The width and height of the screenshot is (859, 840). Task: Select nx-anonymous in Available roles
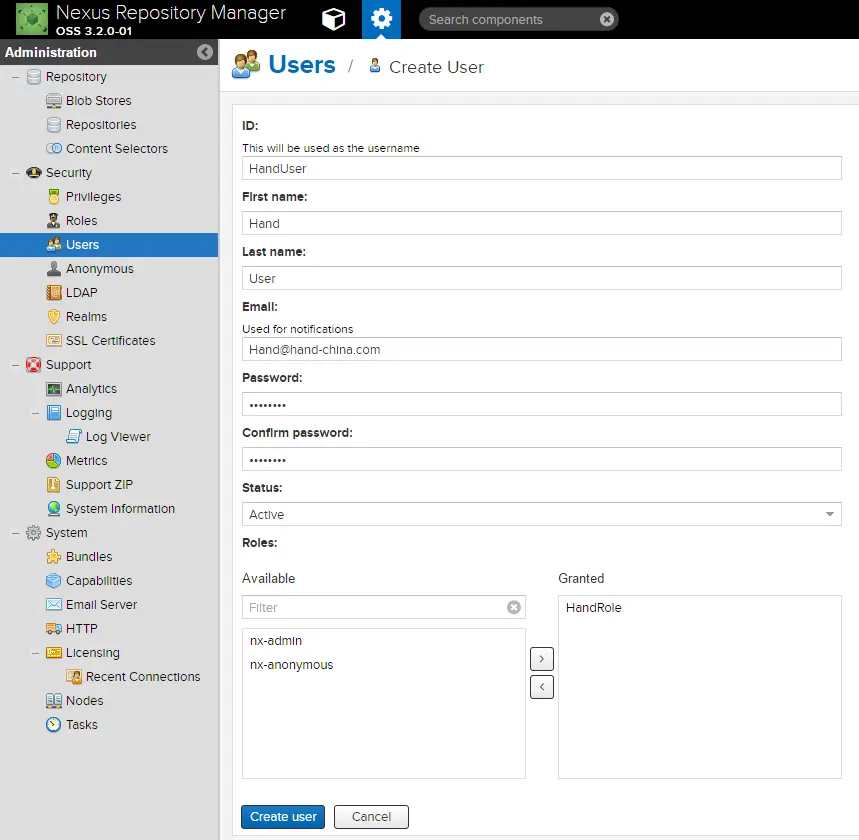pos(383,665)
